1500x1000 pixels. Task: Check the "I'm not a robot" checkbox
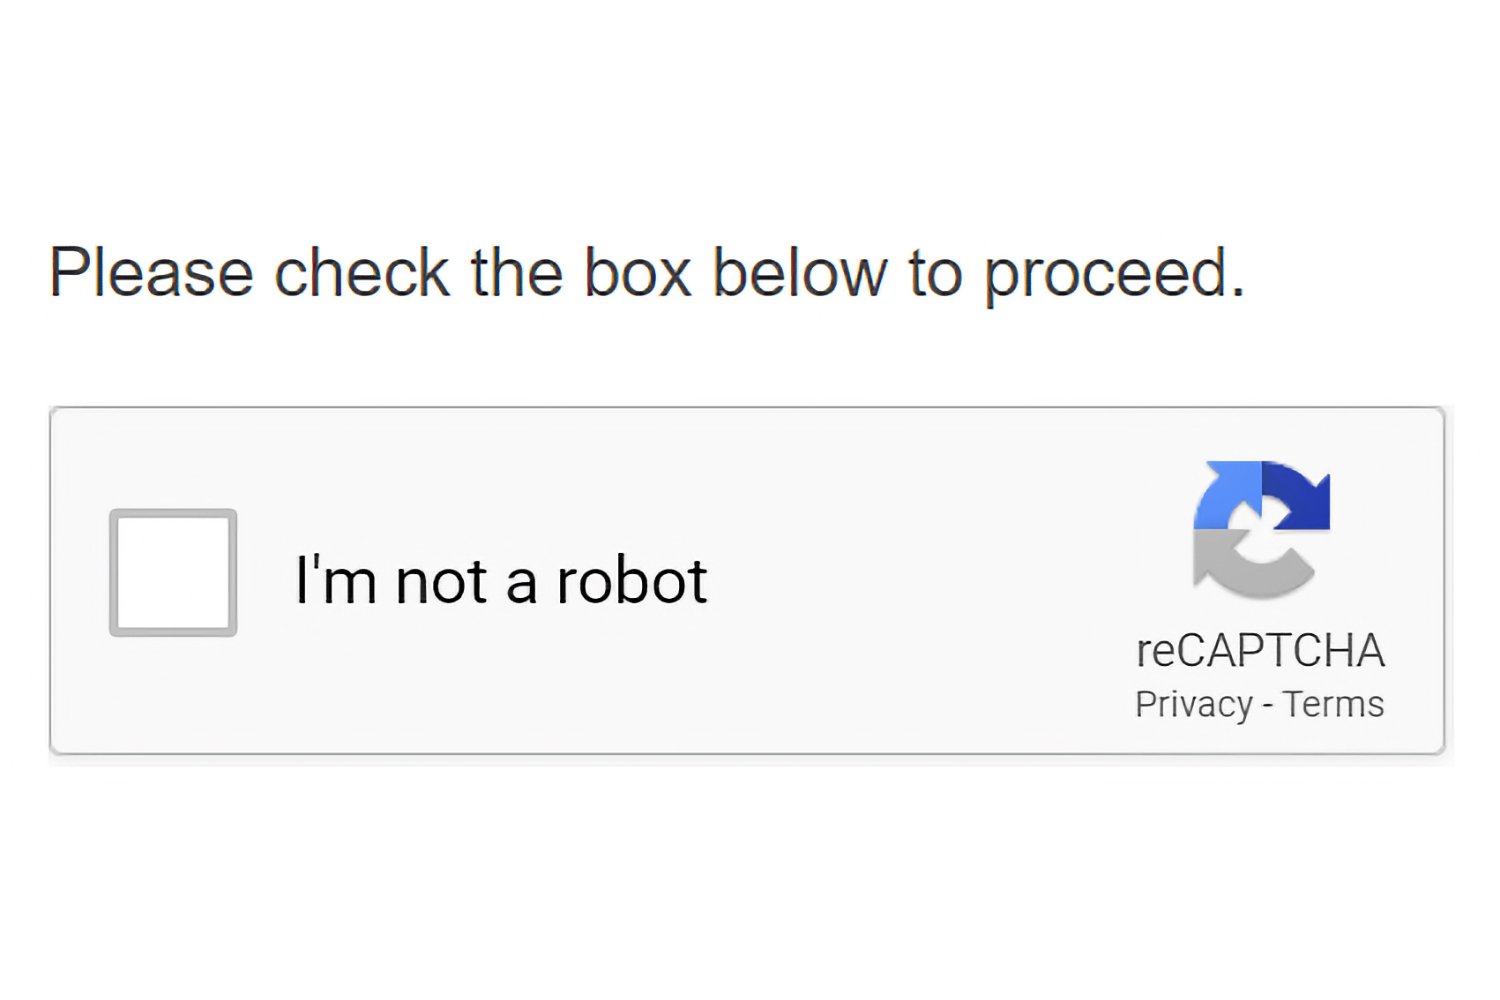pos(173,573)
